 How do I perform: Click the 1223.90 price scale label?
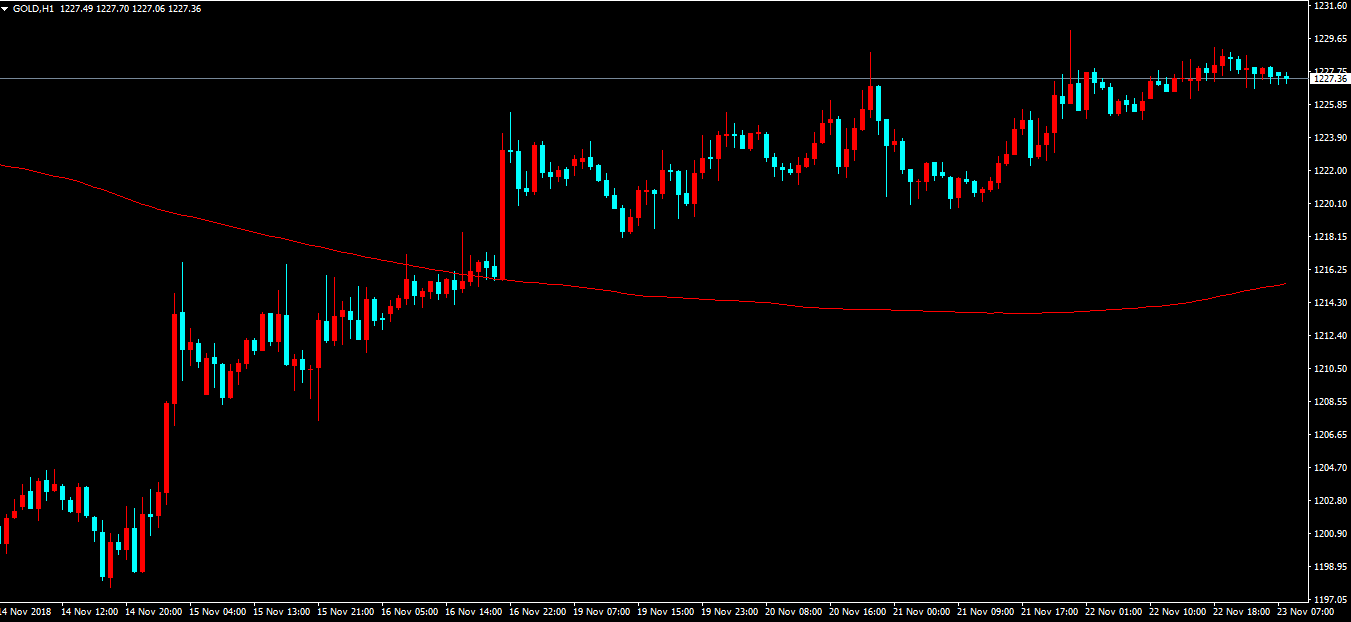[x=1329, y=138]
